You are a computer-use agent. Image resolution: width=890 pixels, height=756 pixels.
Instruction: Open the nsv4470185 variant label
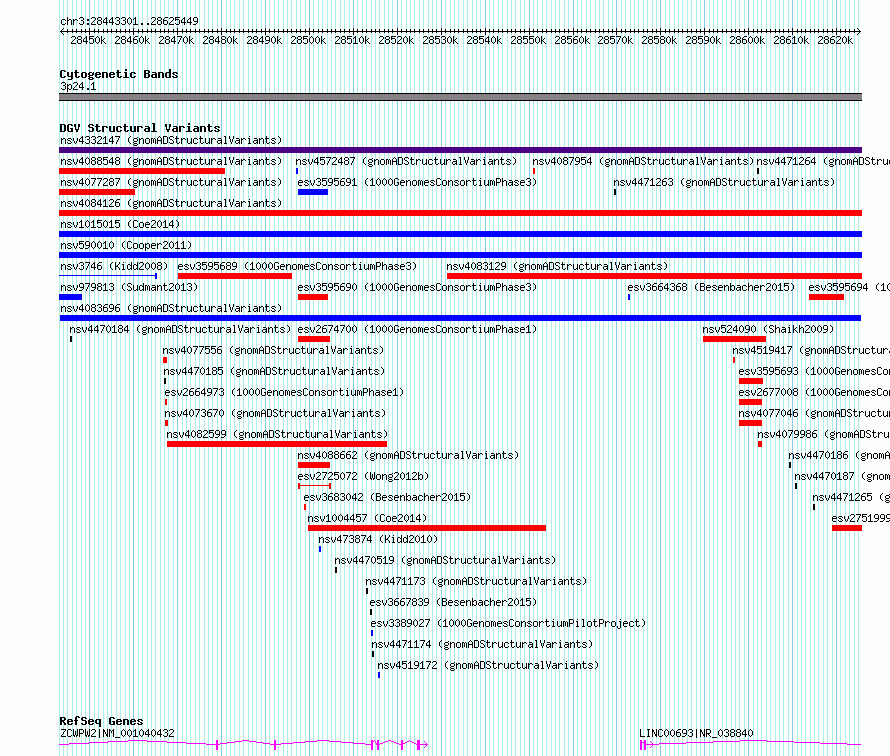pos(274,371)
